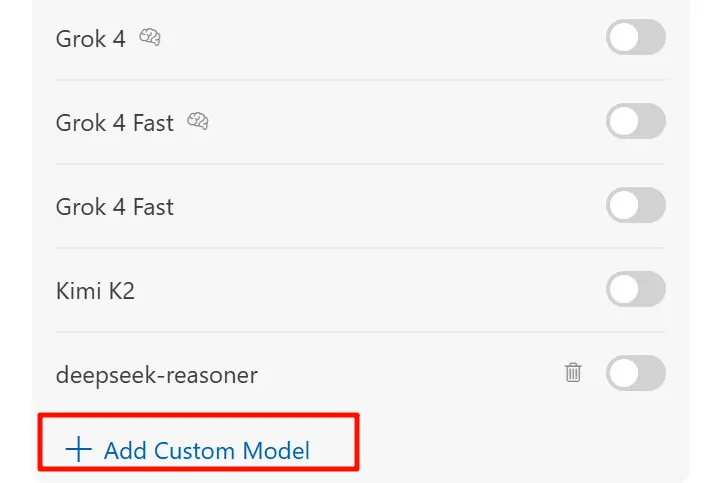724x483 pixels.
Task: Select the Grok 4 Fast label without brain icon
Action: [x=115, y=207]
